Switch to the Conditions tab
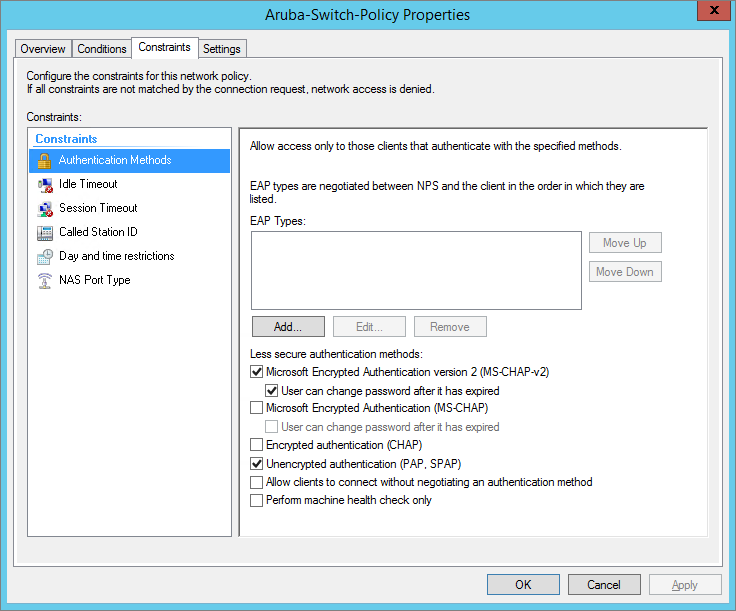 [x=102, y=49]
